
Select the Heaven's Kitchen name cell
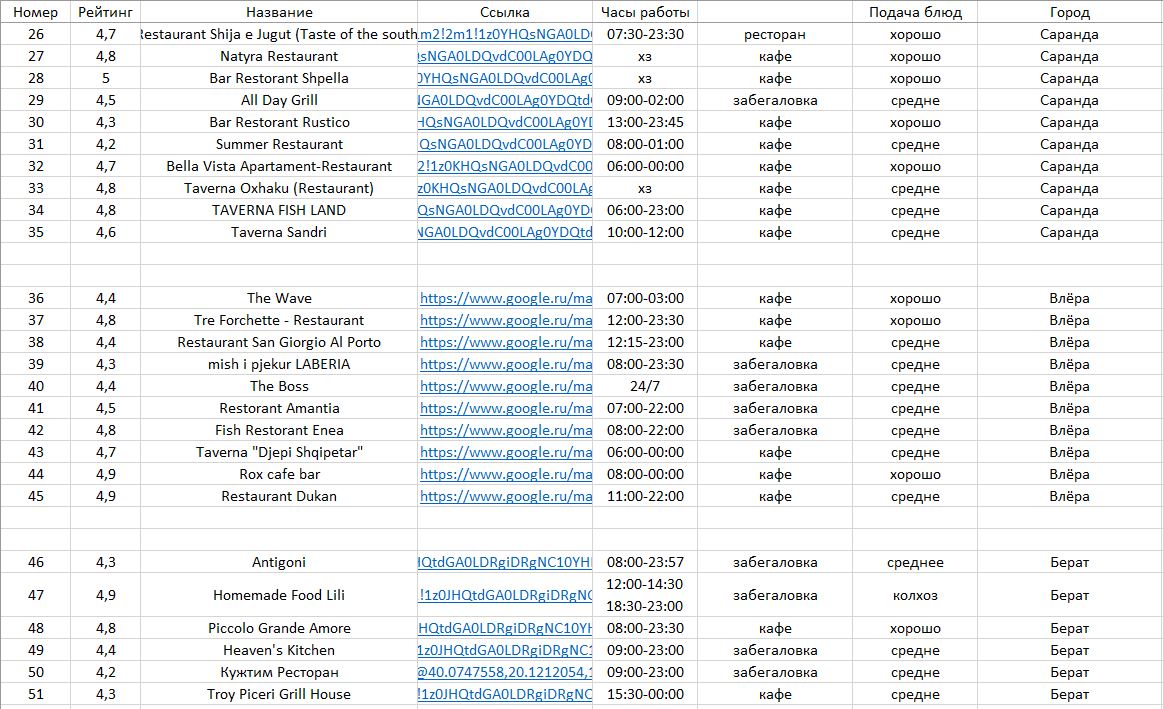click(x=279, y=650)
